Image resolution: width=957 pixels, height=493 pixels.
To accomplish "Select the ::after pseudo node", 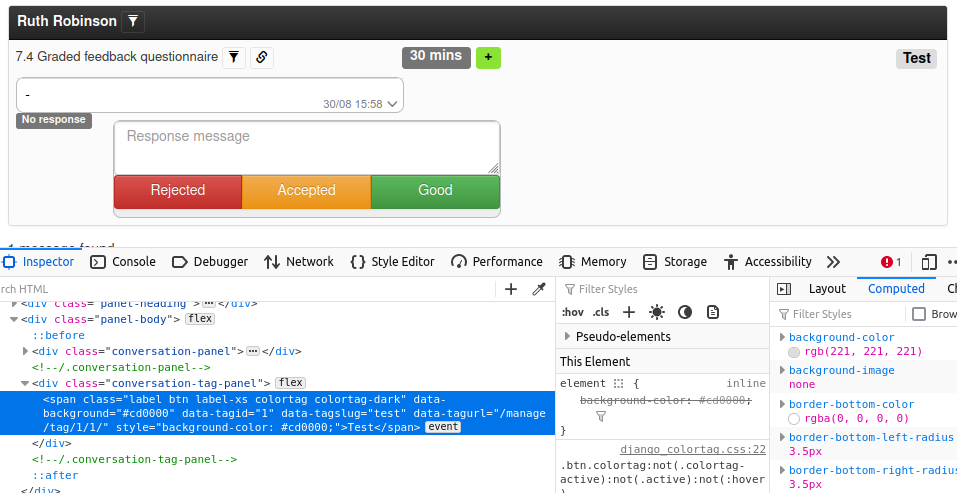I will point(55,475).
